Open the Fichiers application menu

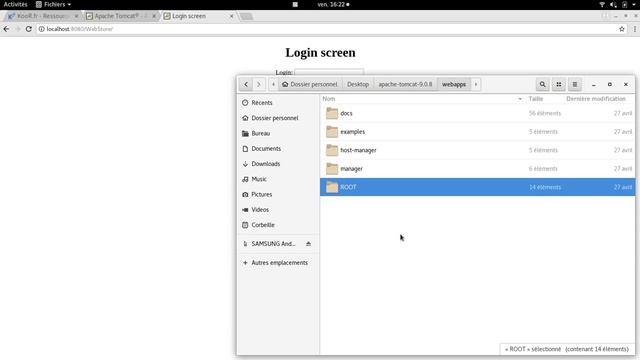tap(53, 4)
